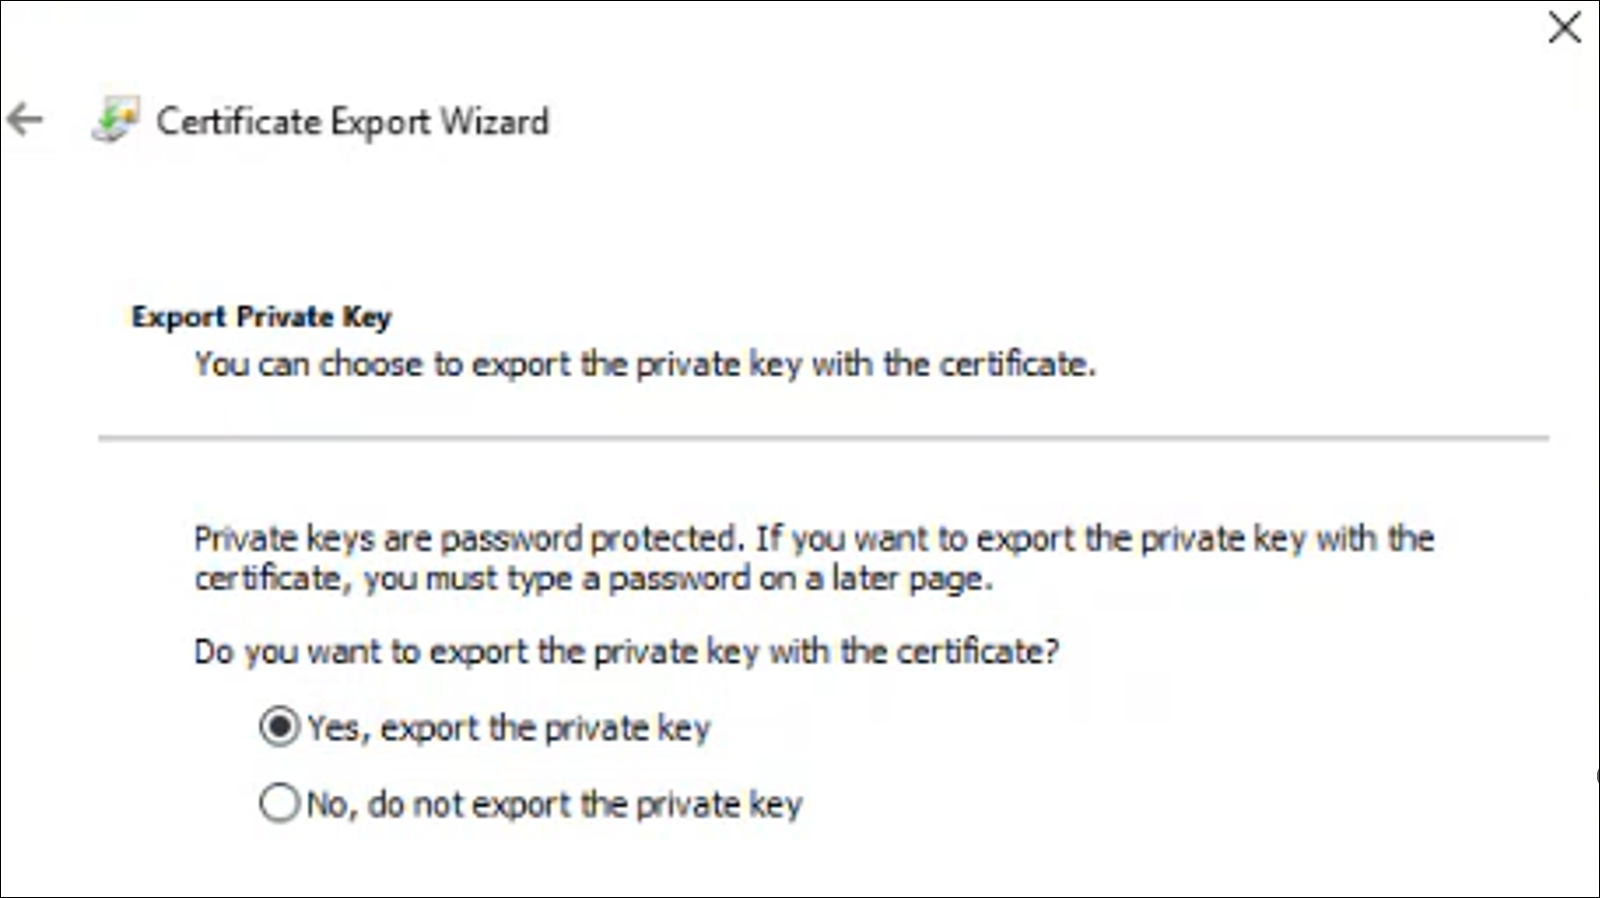Click the bold "Export Private Key" heading
The width and height of the screenshot is (1600, 898).
coord(261,317)
